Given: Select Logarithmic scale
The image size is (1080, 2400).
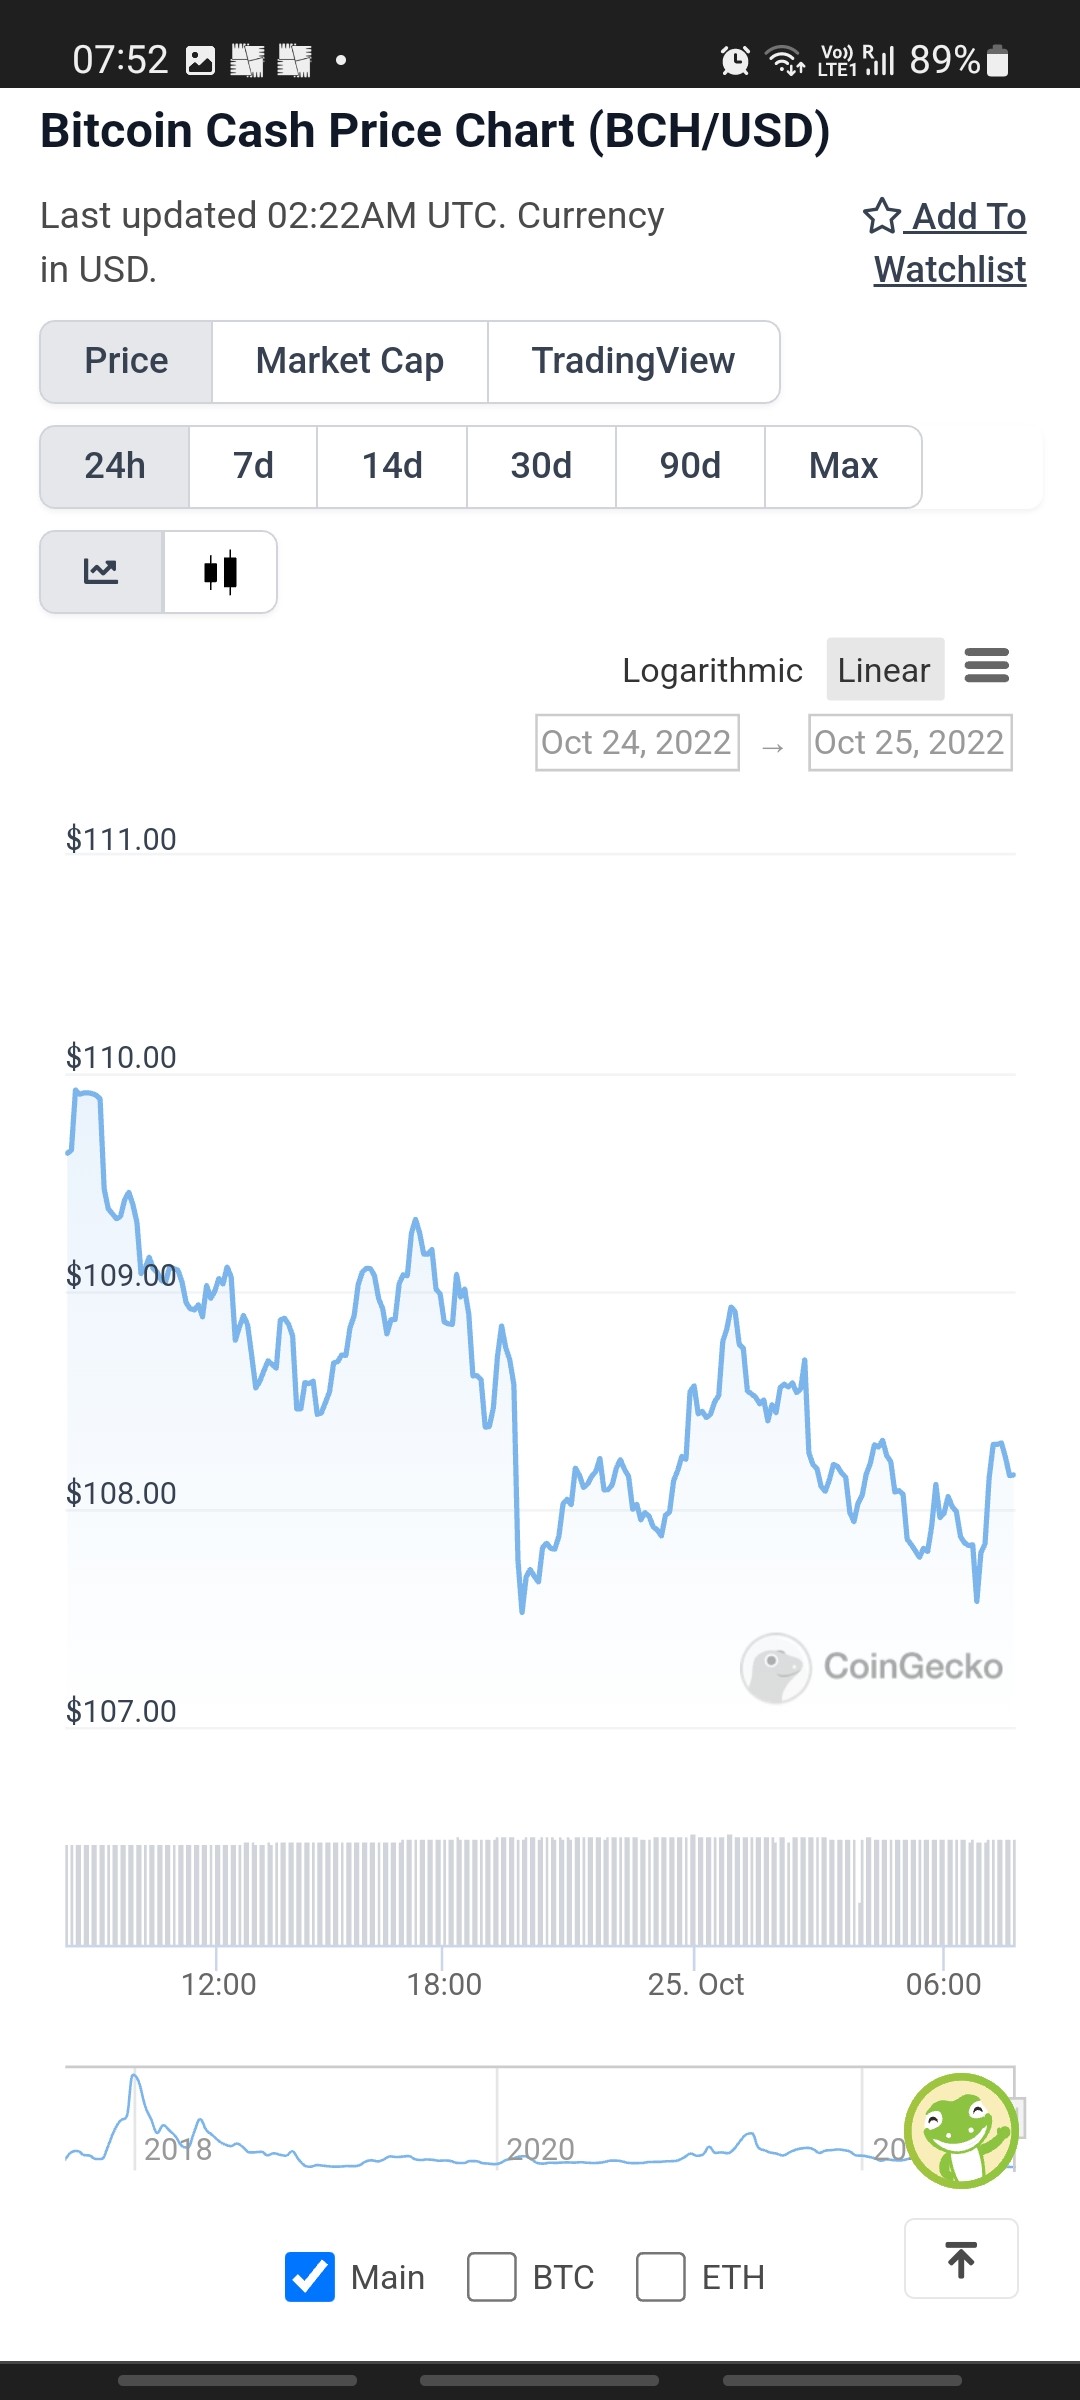Looking at the screenshot, I should (x=712, y=670).
